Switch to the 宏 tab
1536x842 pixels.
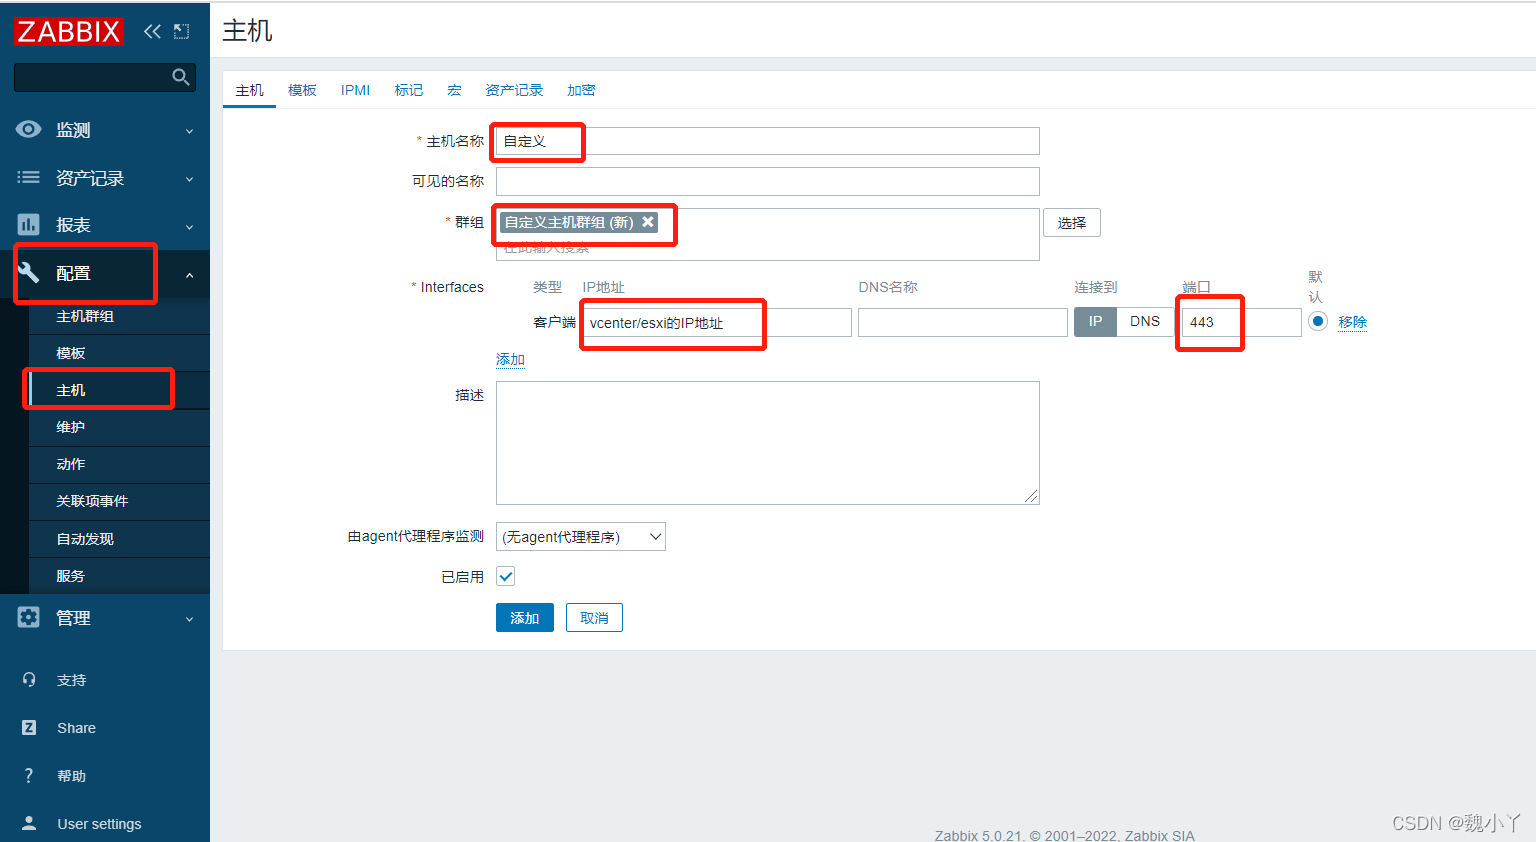[454, 90]
